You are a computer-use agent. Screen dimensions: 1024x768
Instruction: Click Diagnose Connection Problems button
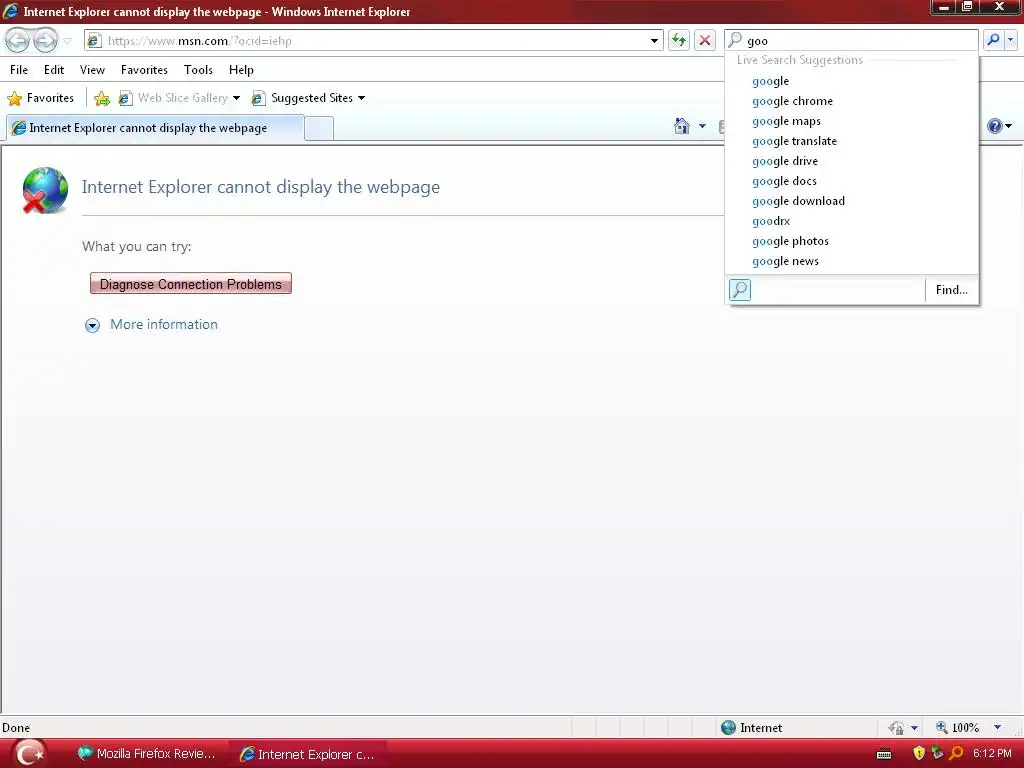191,284
